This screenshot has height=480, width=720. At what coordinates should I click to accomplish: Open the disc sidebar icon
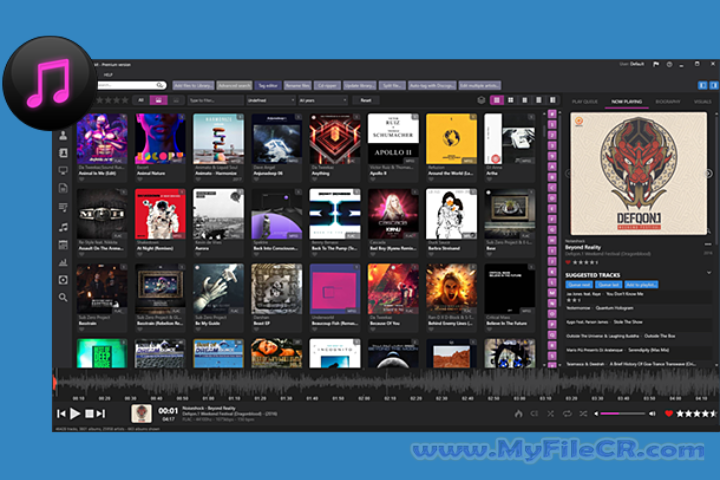click(x=63, y=280)
